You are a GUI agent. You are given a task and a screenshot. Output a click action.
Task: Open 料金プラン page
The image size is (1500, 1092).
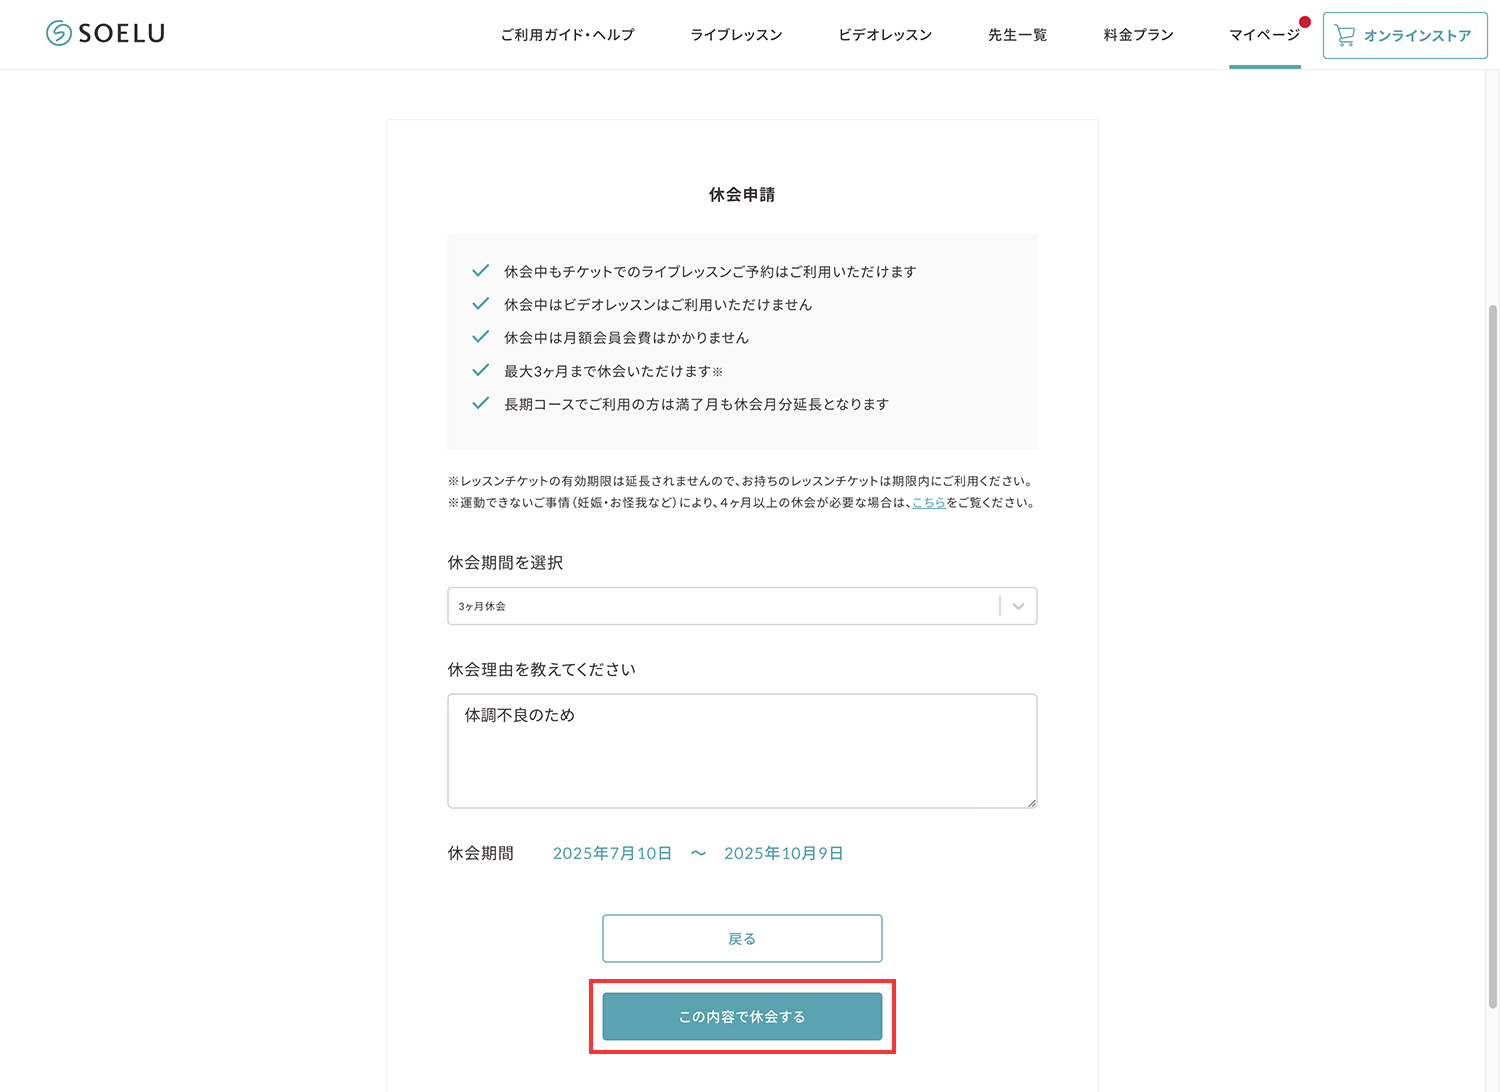[1138, 35]
